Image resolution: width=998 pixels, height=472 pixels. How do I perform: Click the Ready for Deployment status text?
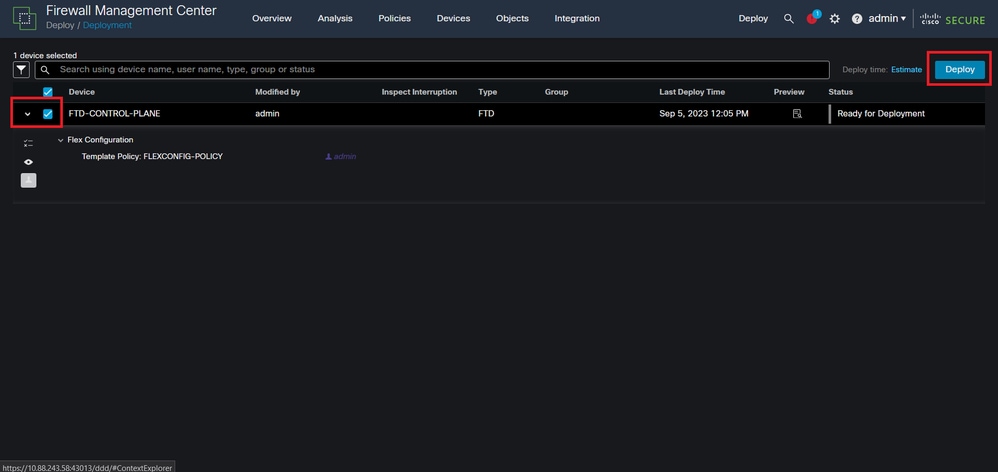pyautogui.click(x=881, y=114)
